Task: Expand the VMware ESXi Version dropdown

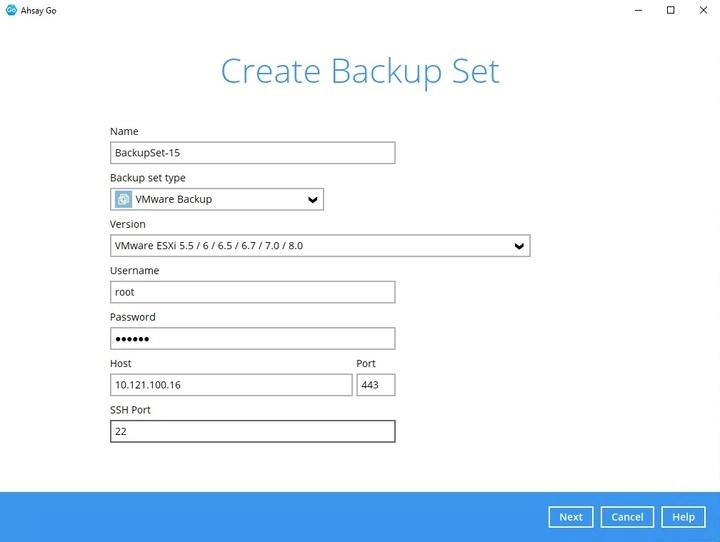Action: pyautogui.click(x=320, y=246)
